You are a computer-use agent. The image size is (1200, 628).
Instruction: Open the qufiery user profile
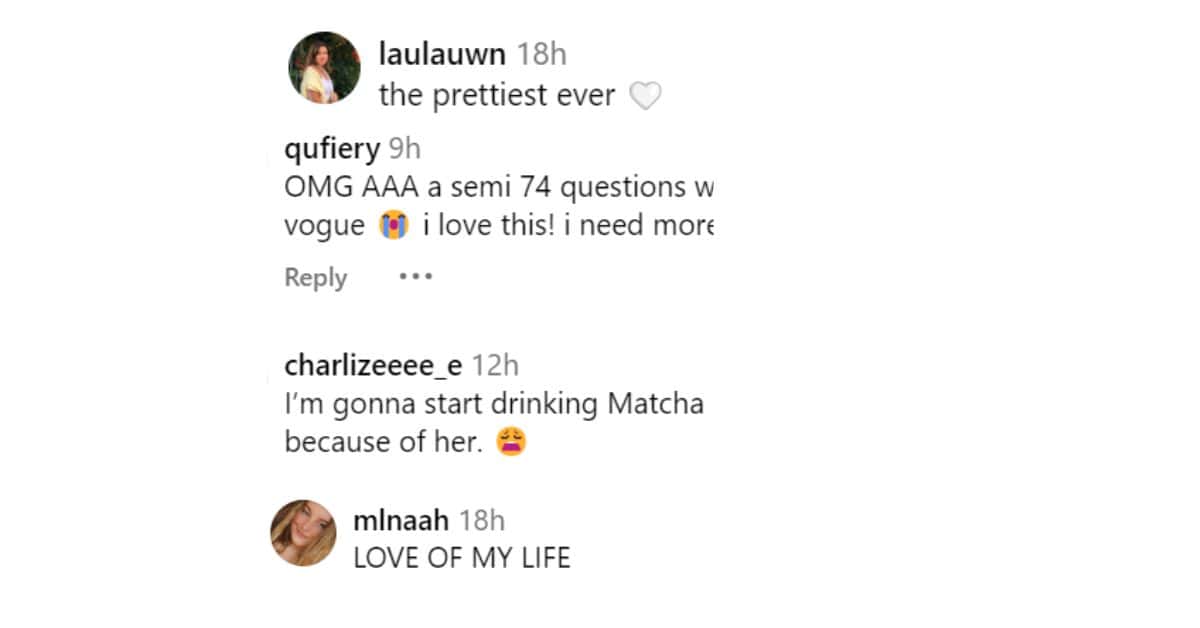332,150
